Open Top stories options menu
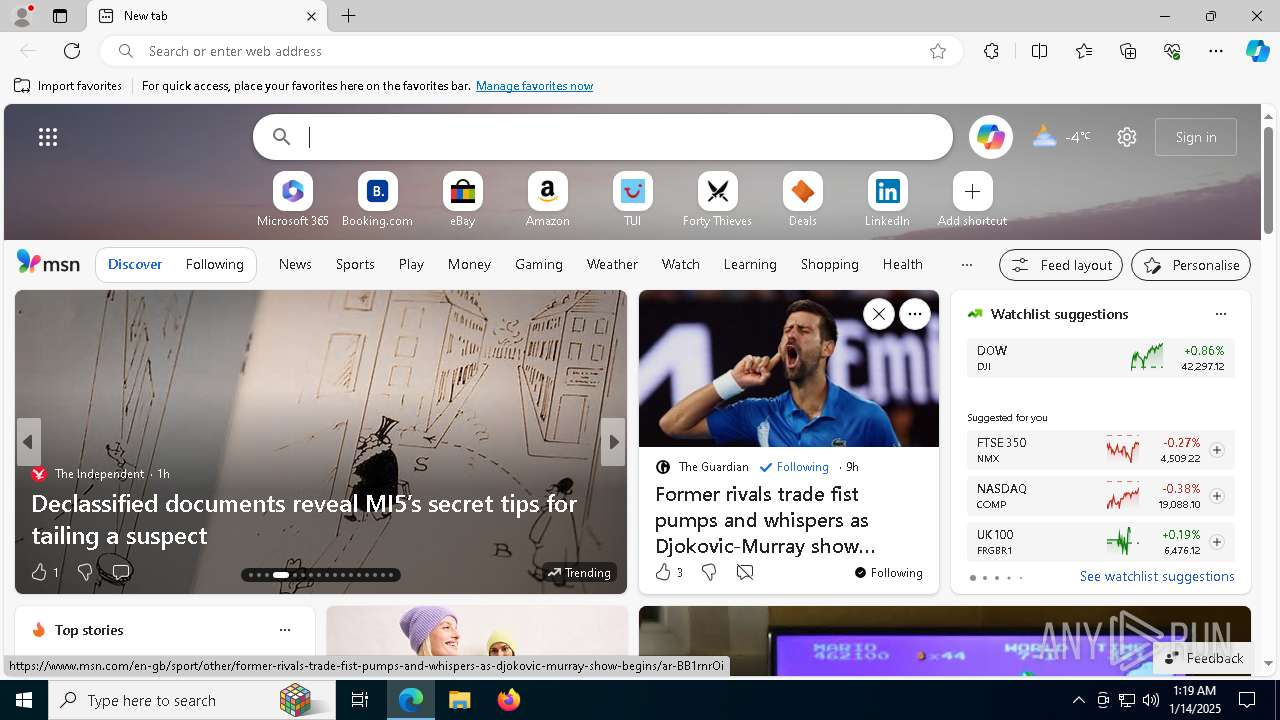This screenshot has height=720, width=1280. click(284, 630)
